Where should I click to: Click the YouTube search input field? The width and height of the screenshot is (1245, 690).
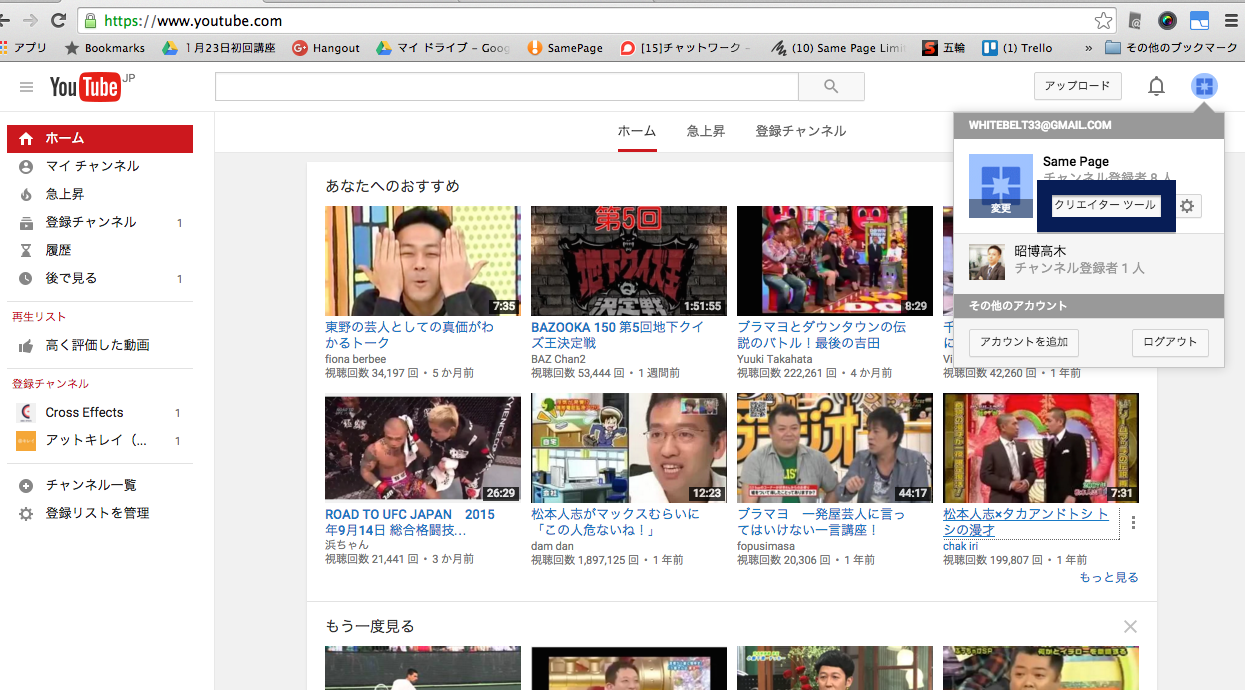point(507,87)
